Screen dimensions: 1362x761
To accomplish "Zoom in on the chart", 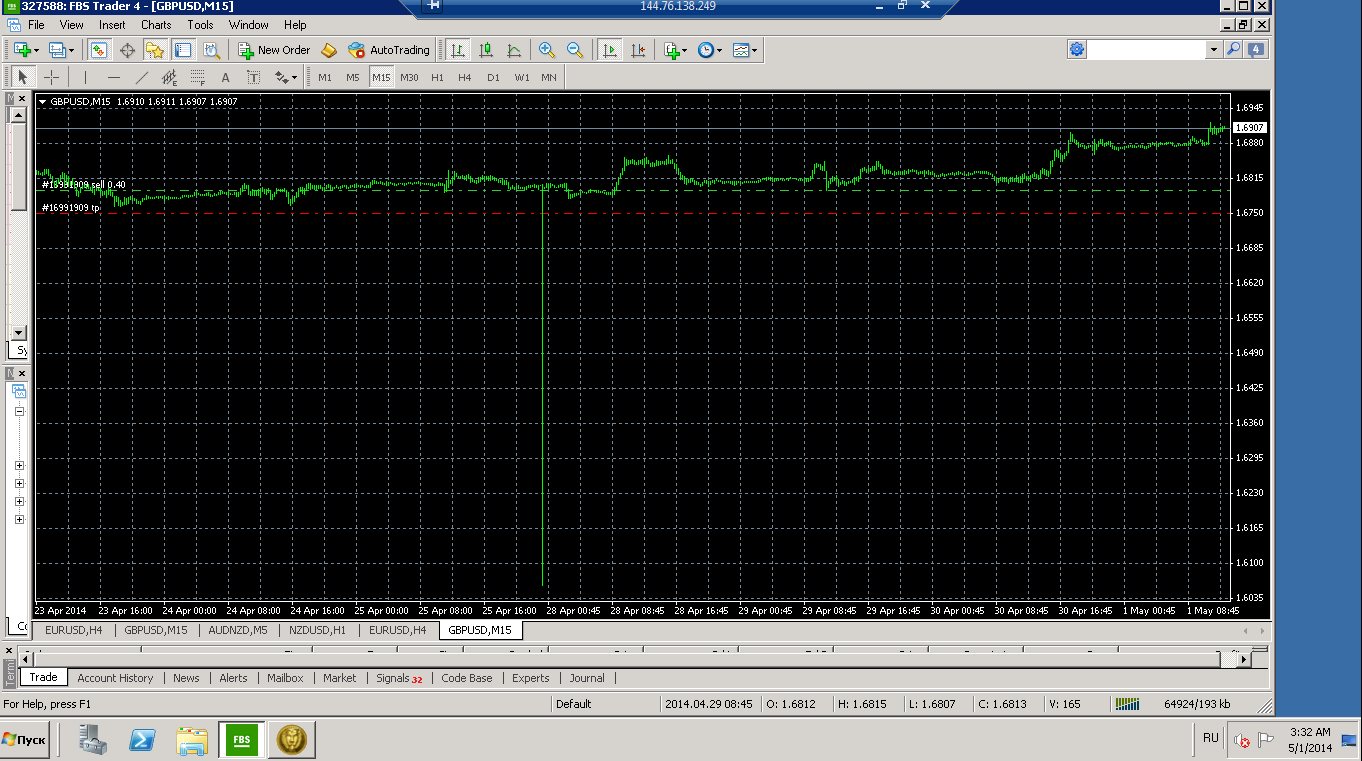I will (x=547, y=49).
